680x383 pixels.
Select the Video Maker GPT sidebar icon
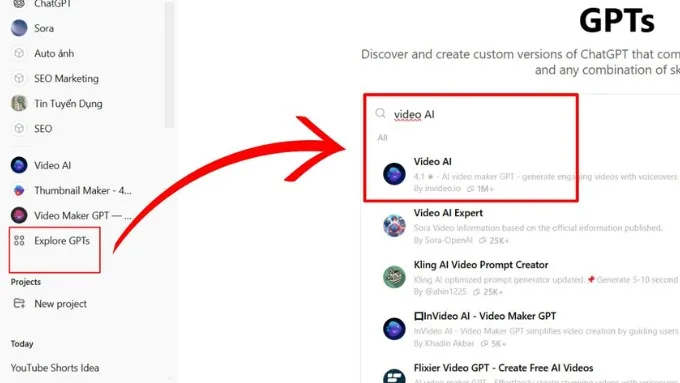coord(19,215)
